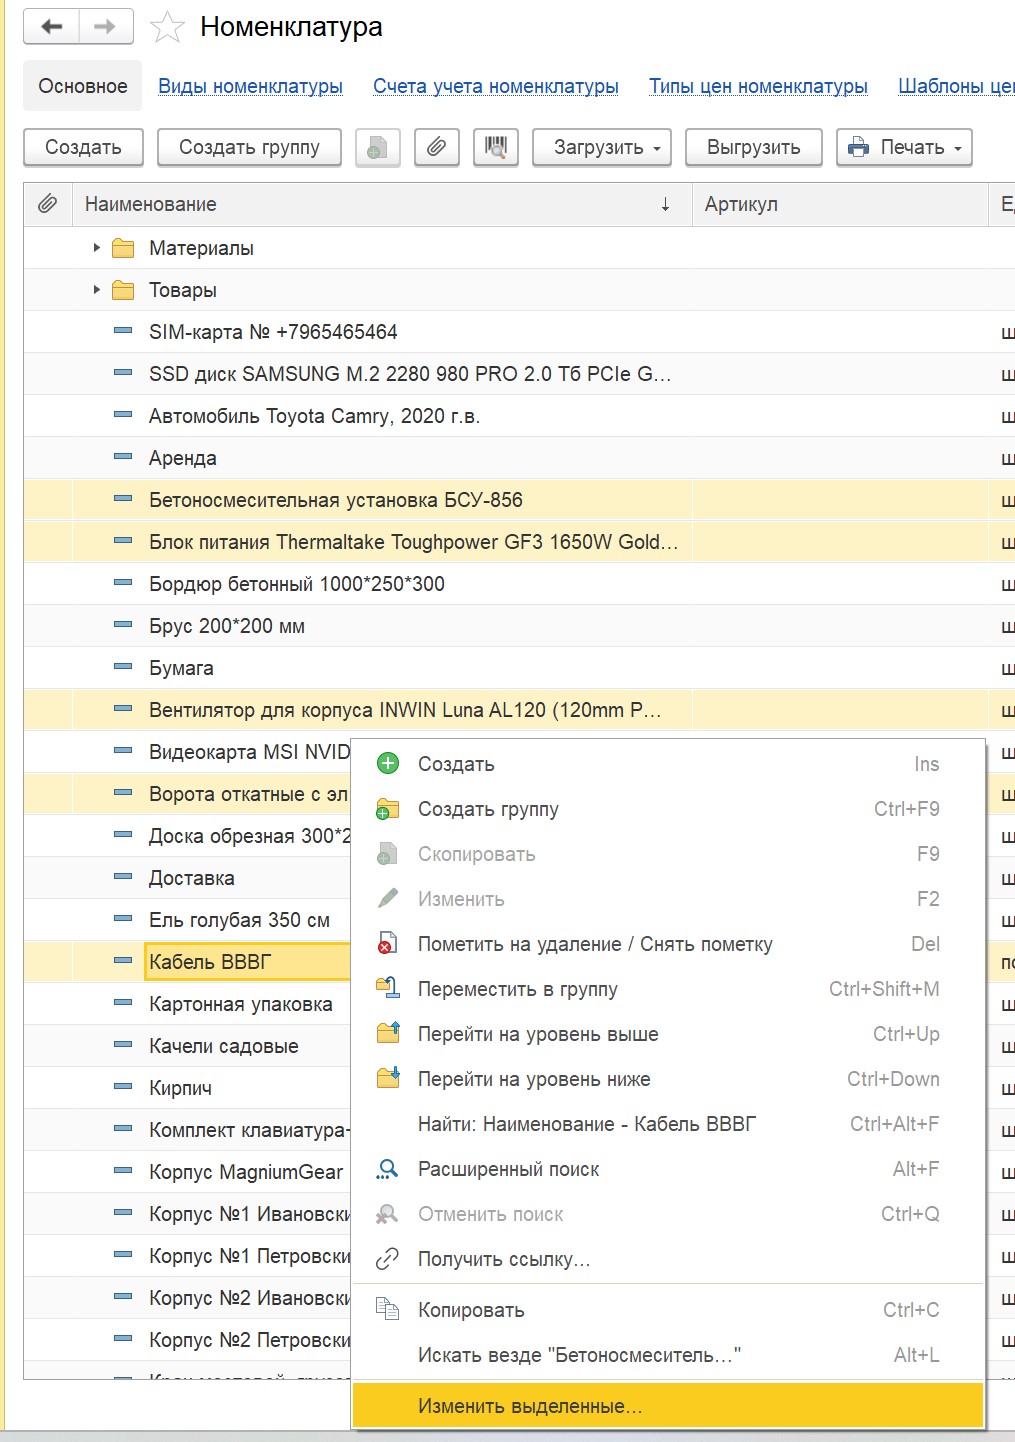Click the Наименование column header

(382, 204)
